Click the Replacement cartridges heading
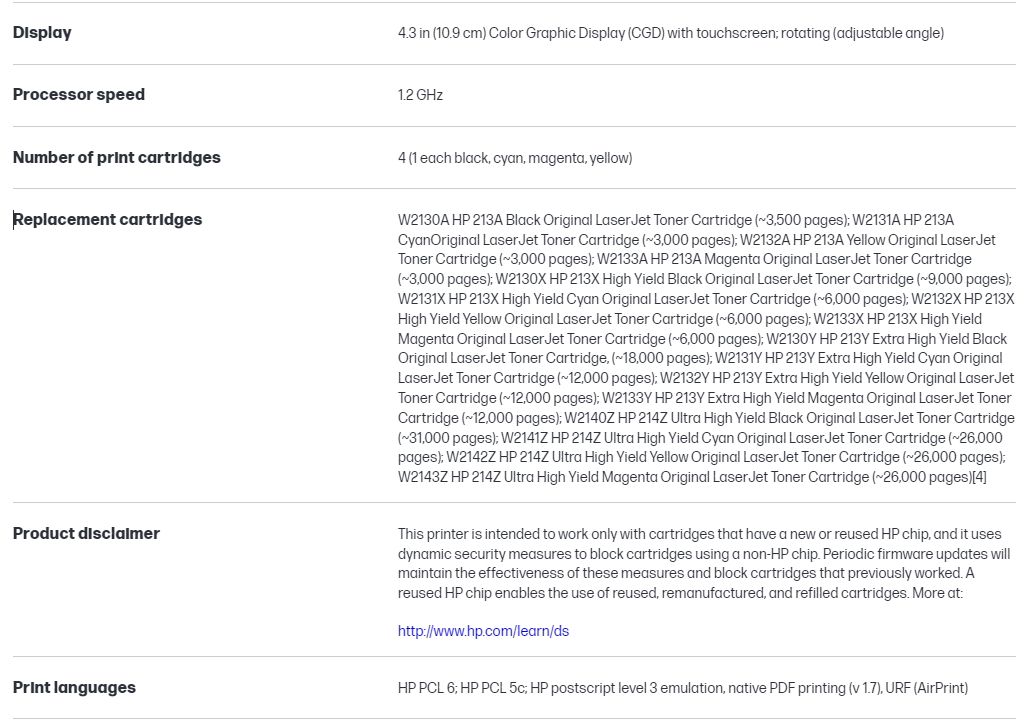The image size is (1027, 720). (107, 220)
